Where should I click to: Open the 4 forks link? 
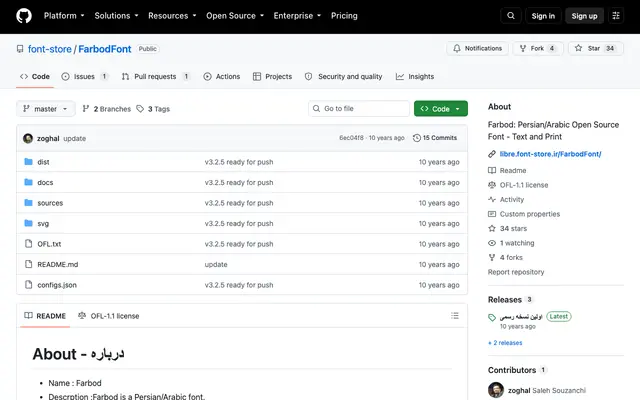point(511,258)
